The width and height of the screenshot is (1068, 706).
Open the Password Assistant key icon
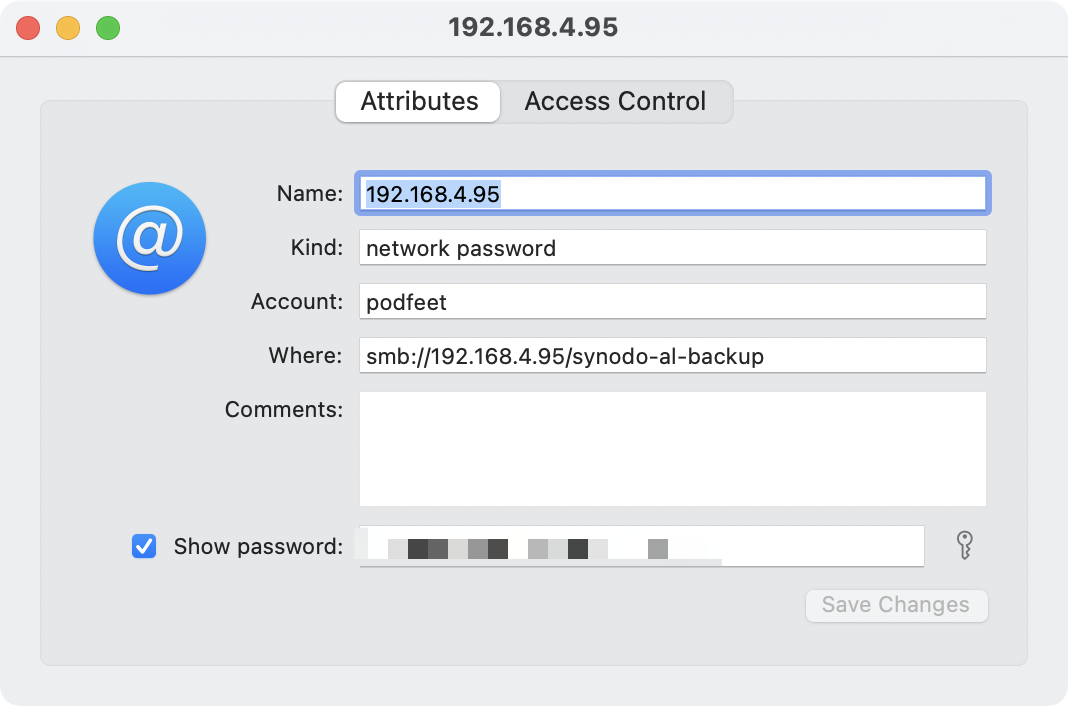tap(964, 546)
